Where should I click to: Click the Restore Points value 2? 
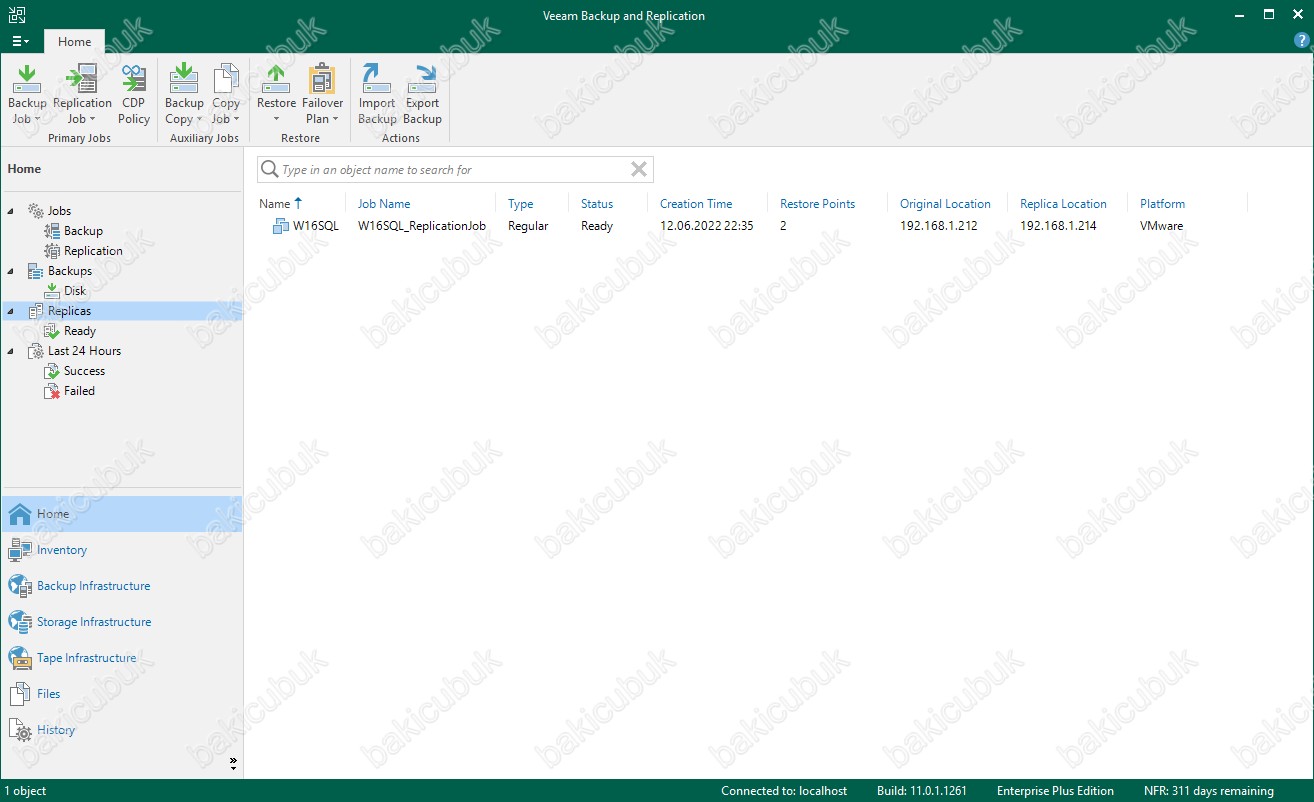(x=783, y=226)
